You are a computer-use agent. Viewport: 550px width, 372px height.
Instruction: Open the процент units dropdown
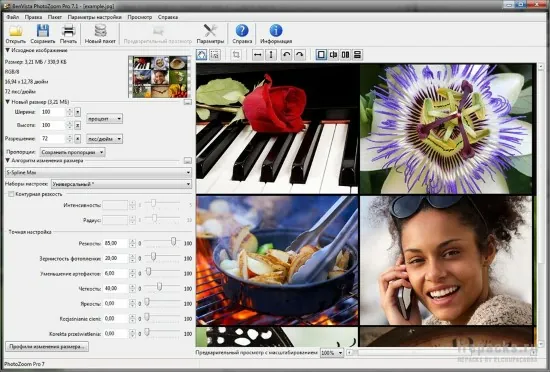pos(104,119)
